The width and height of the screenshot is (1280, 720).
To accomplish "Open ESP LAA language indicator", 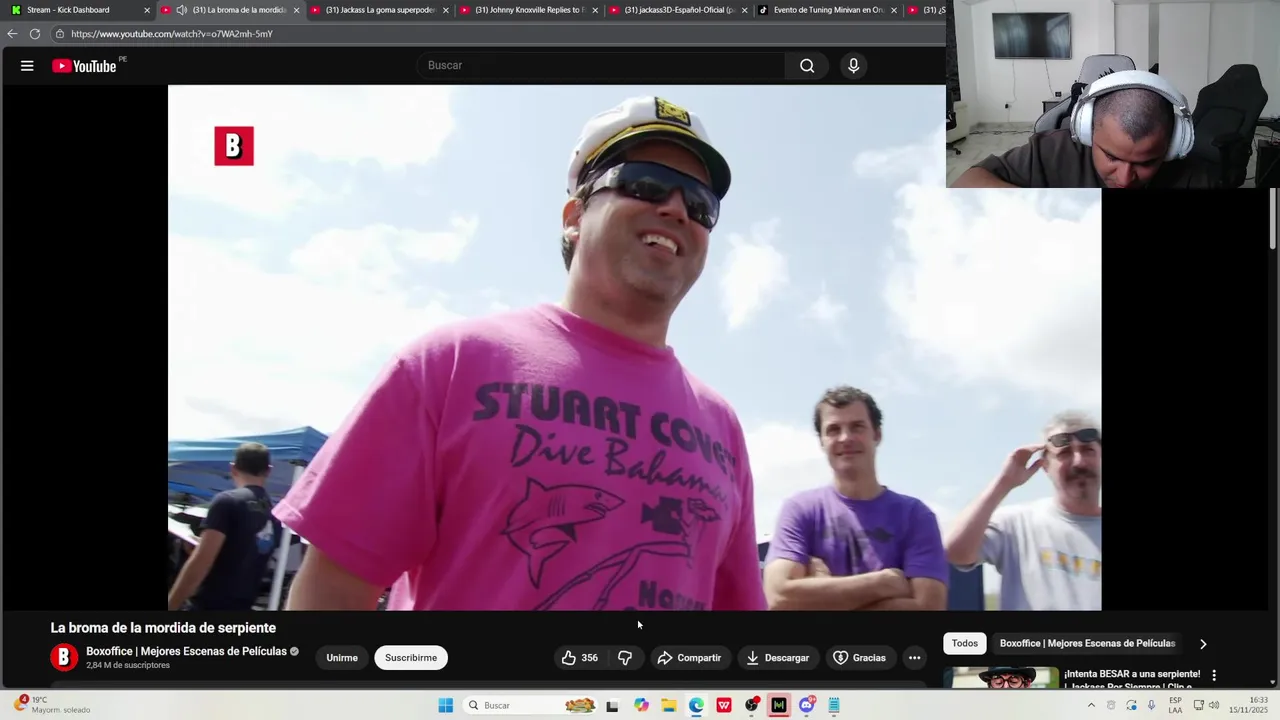I will (x=1175, y=705).
